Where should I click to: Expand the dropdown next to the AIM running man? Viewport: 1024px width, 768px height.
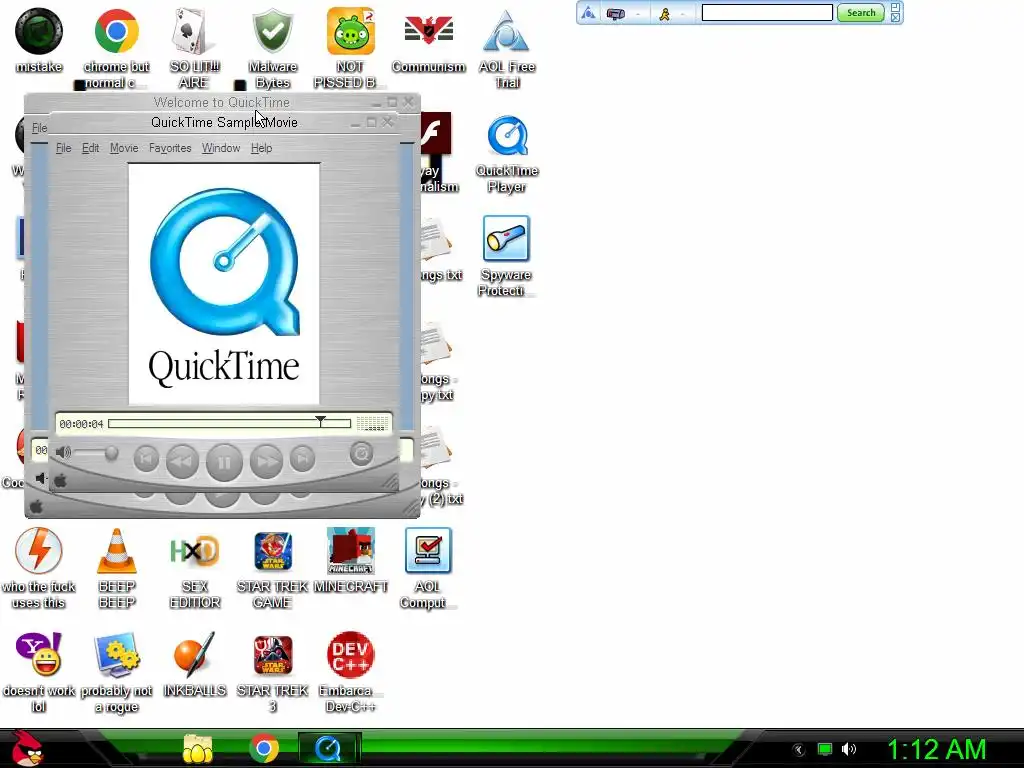coord(682,13)
